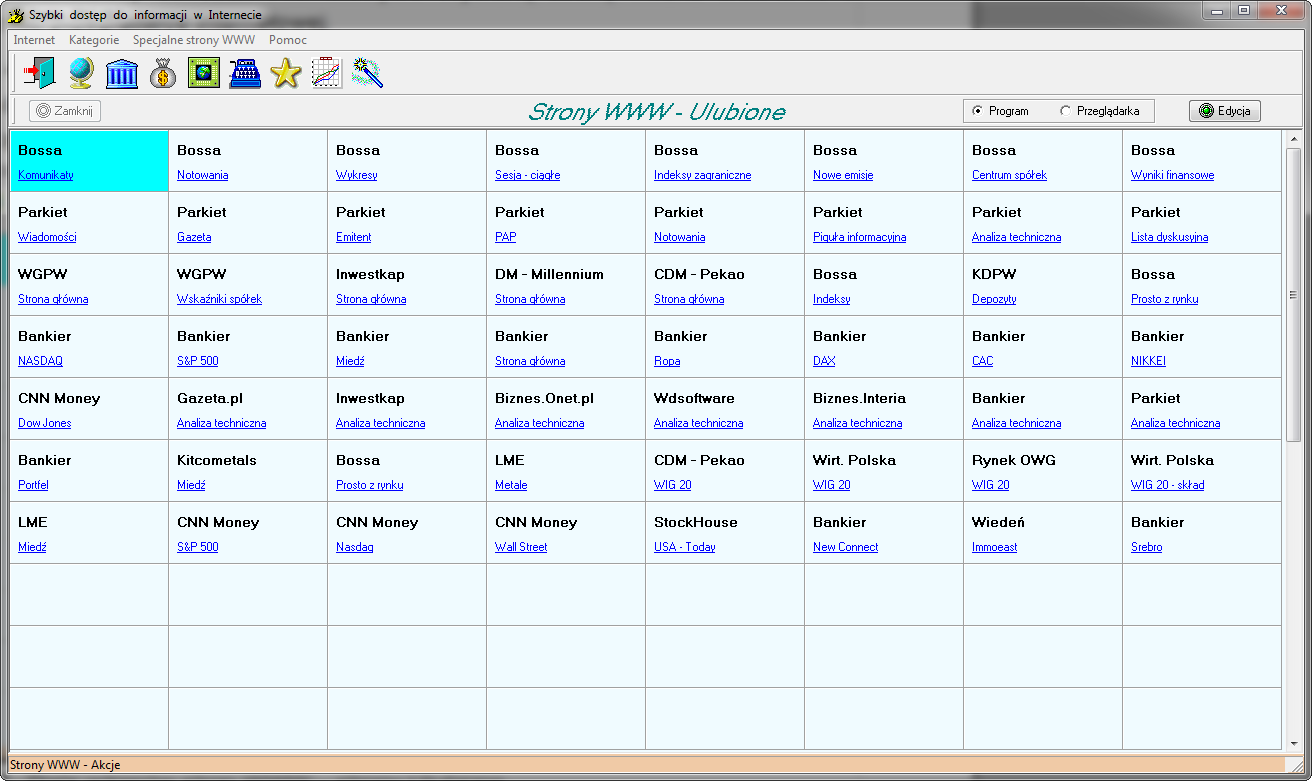Open CNN Money Dow Jones link
The image size is (1312, 781).
[44, 423]
